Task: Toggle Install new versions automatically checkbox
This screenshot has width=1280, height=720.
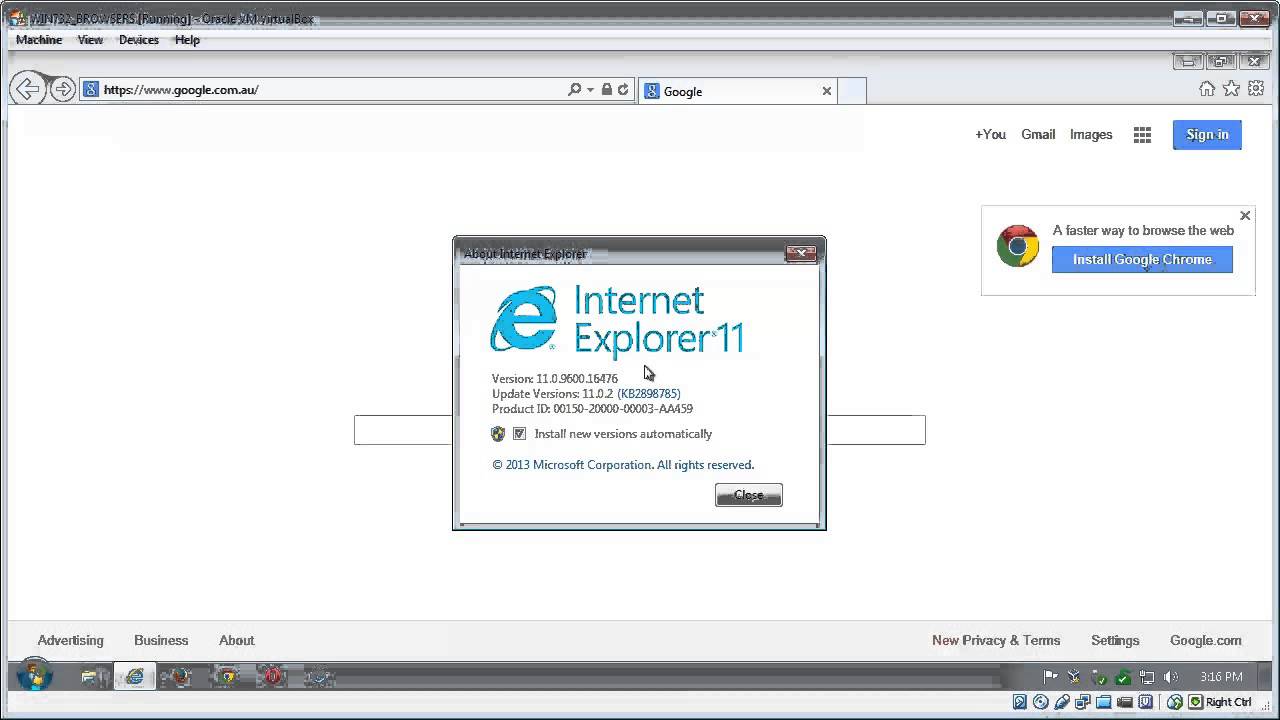Action: coord(519,434)
